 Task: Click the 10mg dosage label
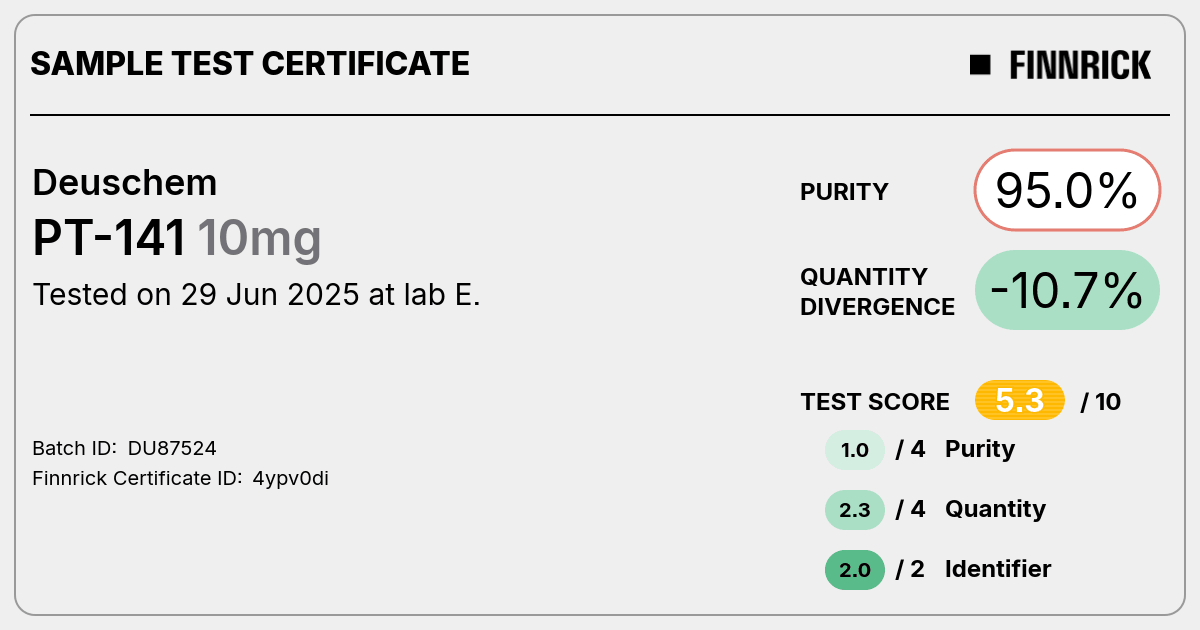click(259, 240)
